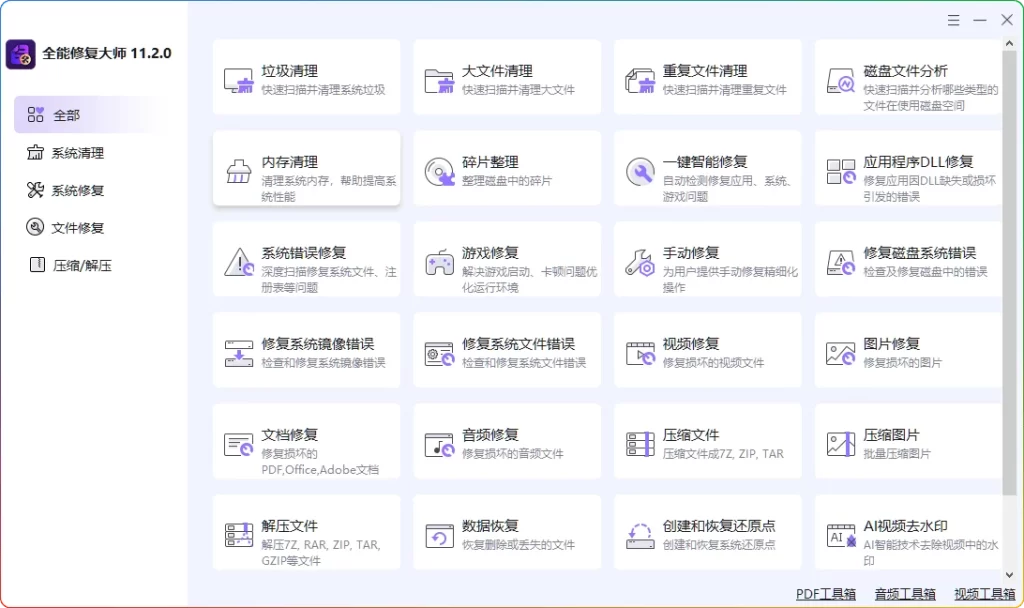Switch to the 全部 tab

click(62, 114)
